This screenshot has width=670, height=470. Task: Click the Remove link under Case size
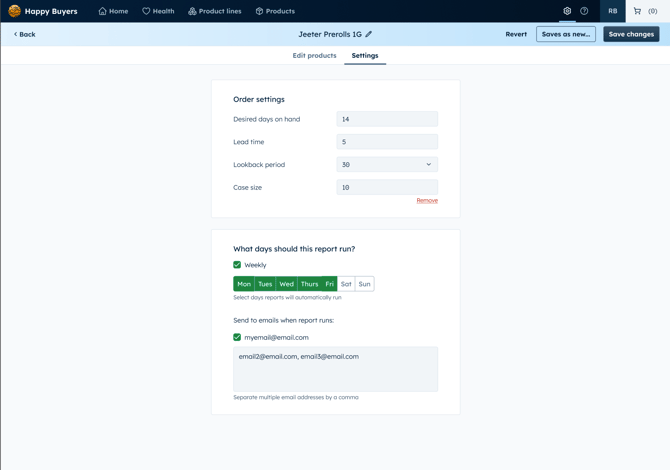click(427, 200)
